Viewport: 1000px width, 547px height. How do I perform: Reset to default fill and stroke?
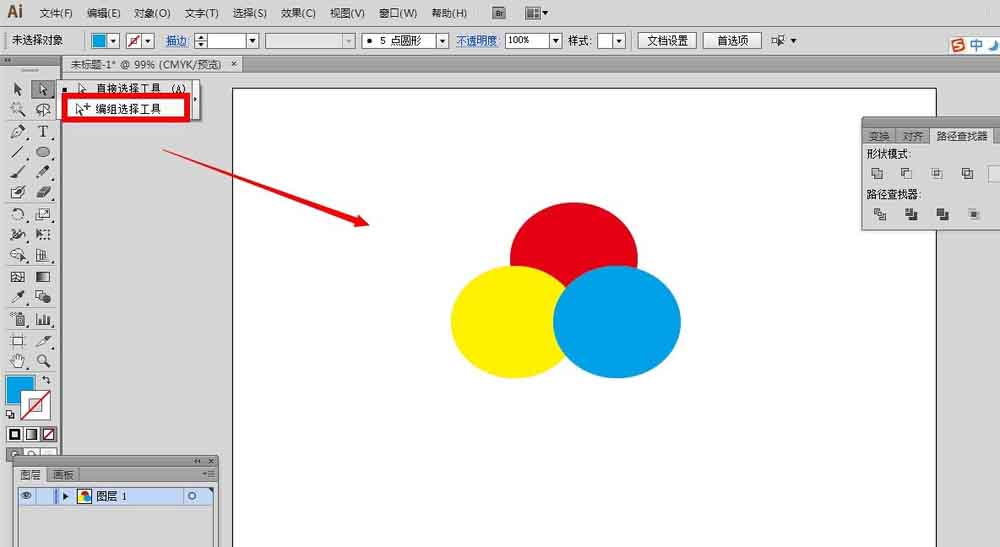click(10, 414)
